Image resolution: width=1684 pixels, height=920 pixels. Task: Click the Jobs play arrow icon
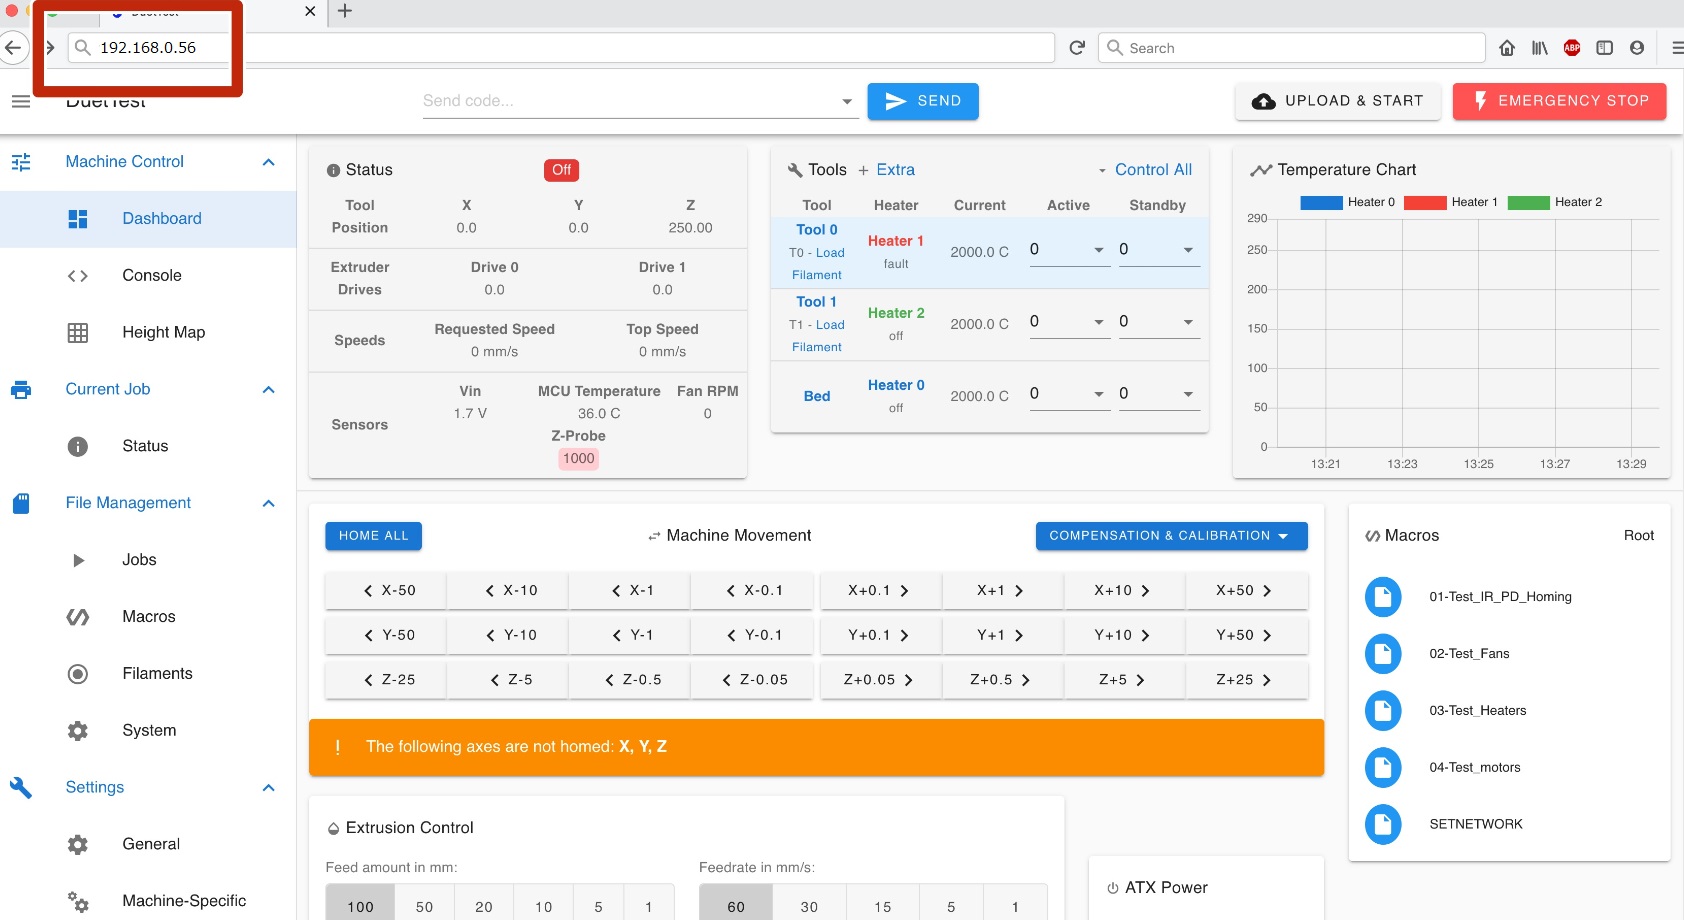[x=78, y=560]
